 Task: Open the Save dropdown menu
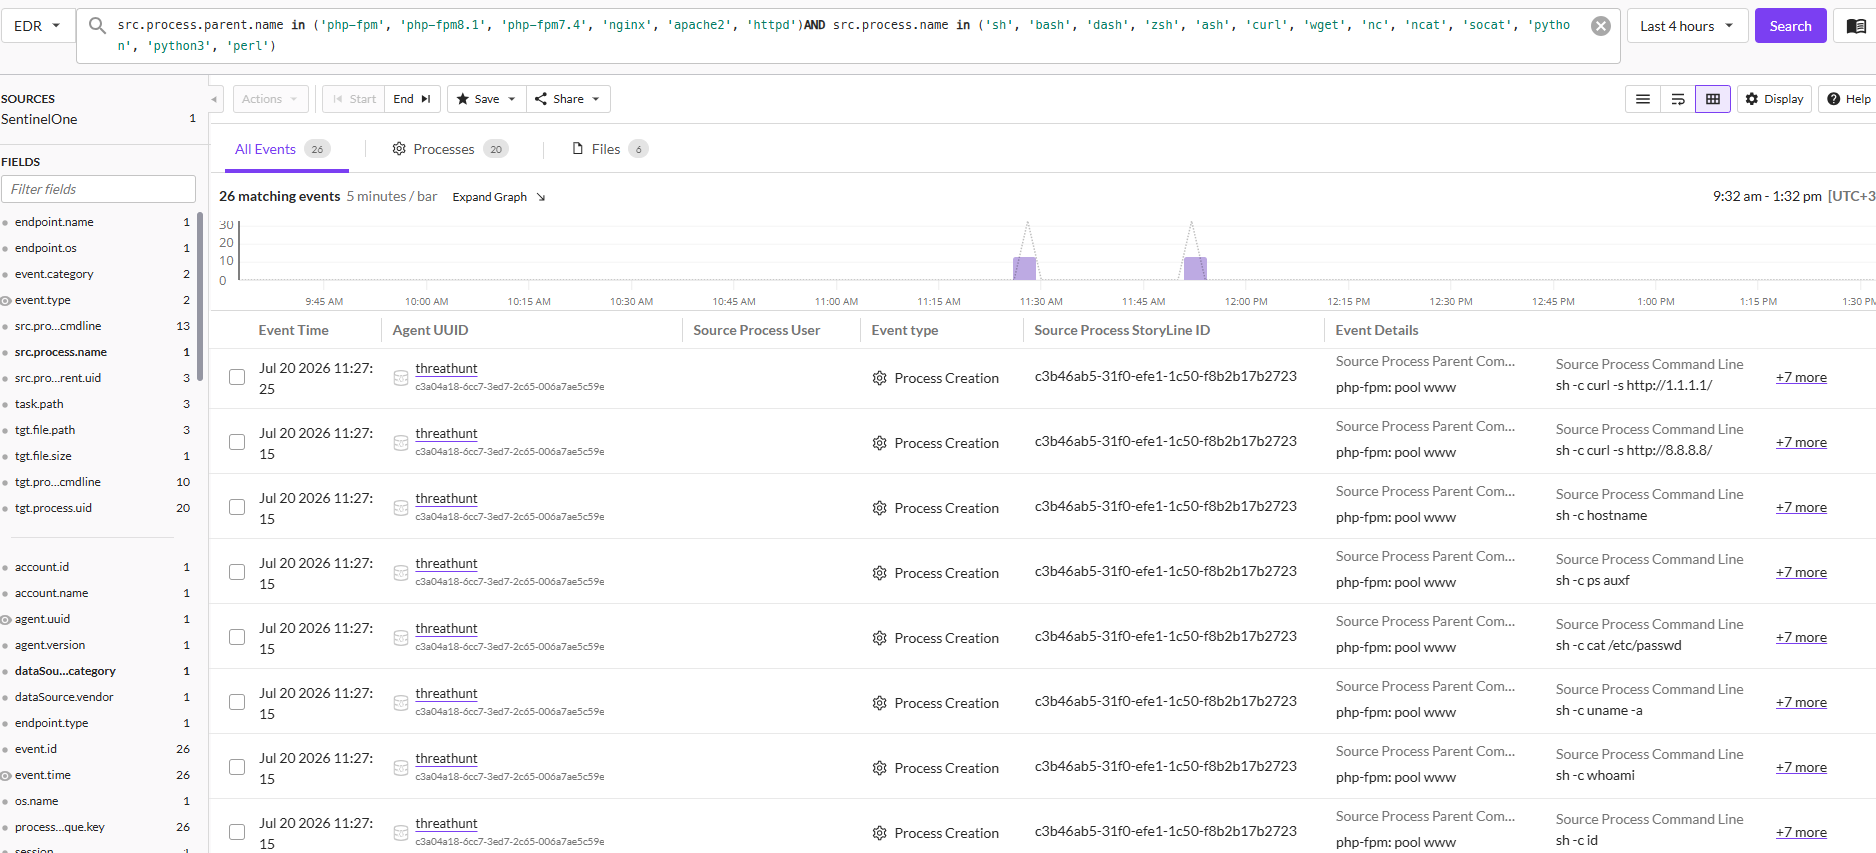click(486, 99)
